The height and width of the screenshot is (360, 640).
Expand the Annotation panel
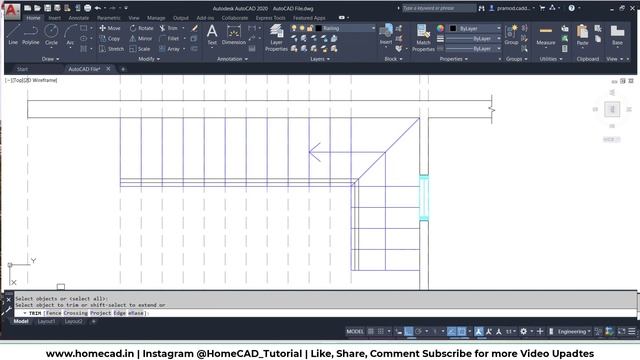click(232, 59)
